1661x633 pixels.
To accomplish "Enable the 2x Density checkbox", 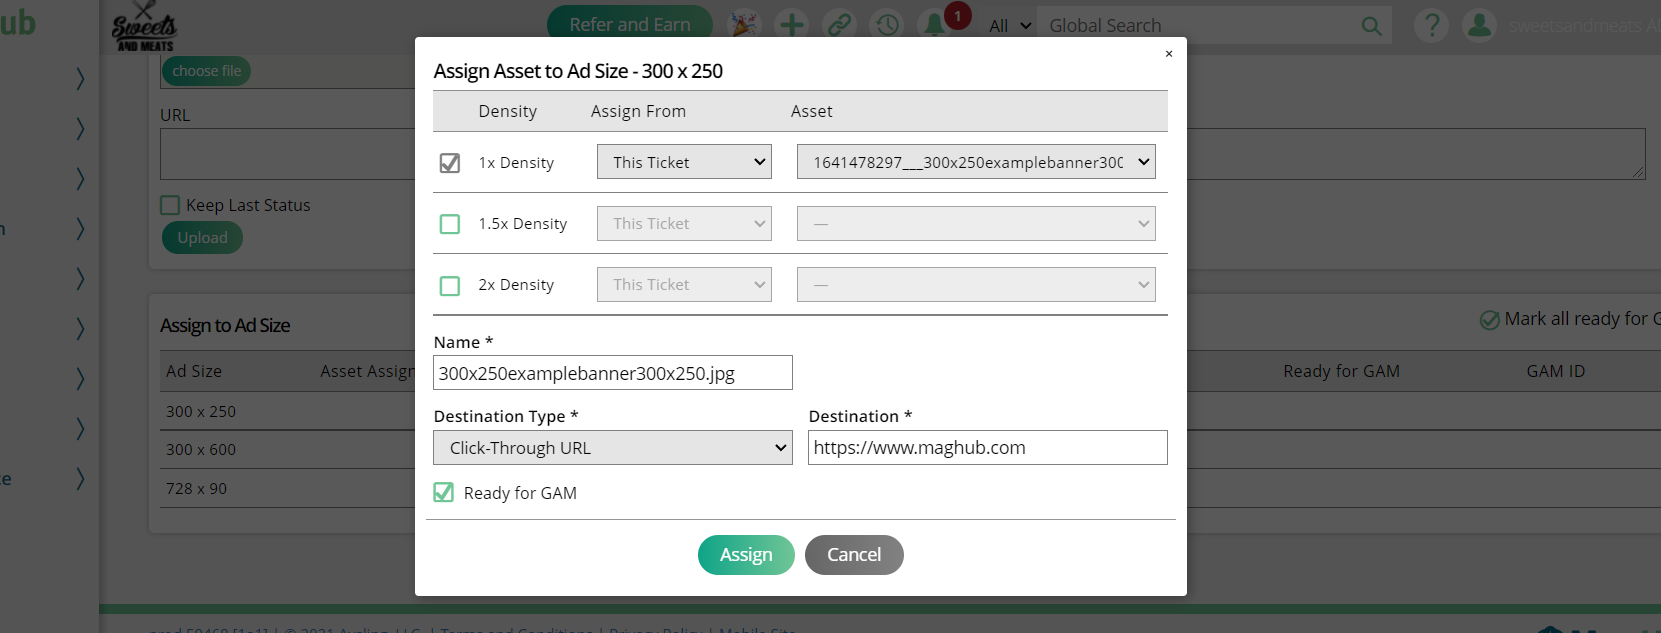I will 450,286.
